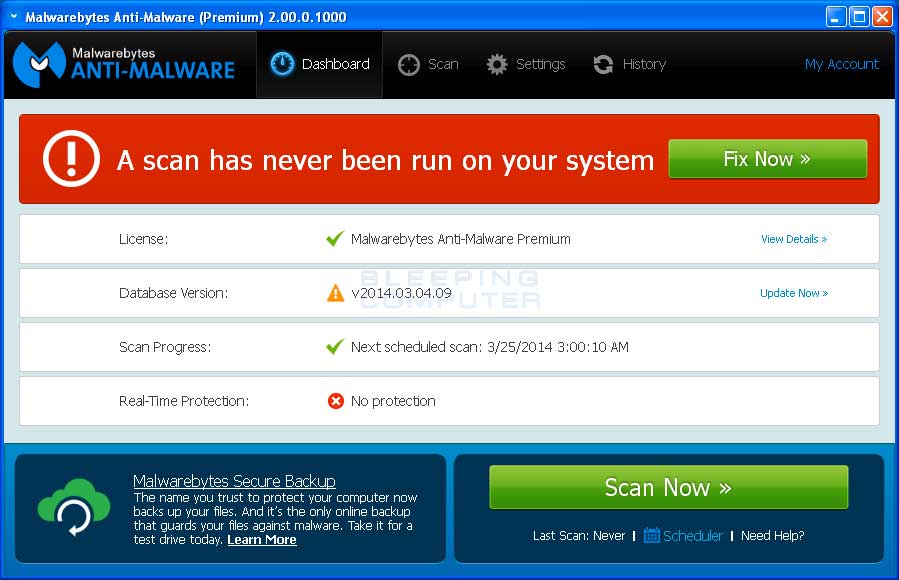This screenshot has width=899, height=580.
Task: Open the History tab
Action: click(629, 64)
